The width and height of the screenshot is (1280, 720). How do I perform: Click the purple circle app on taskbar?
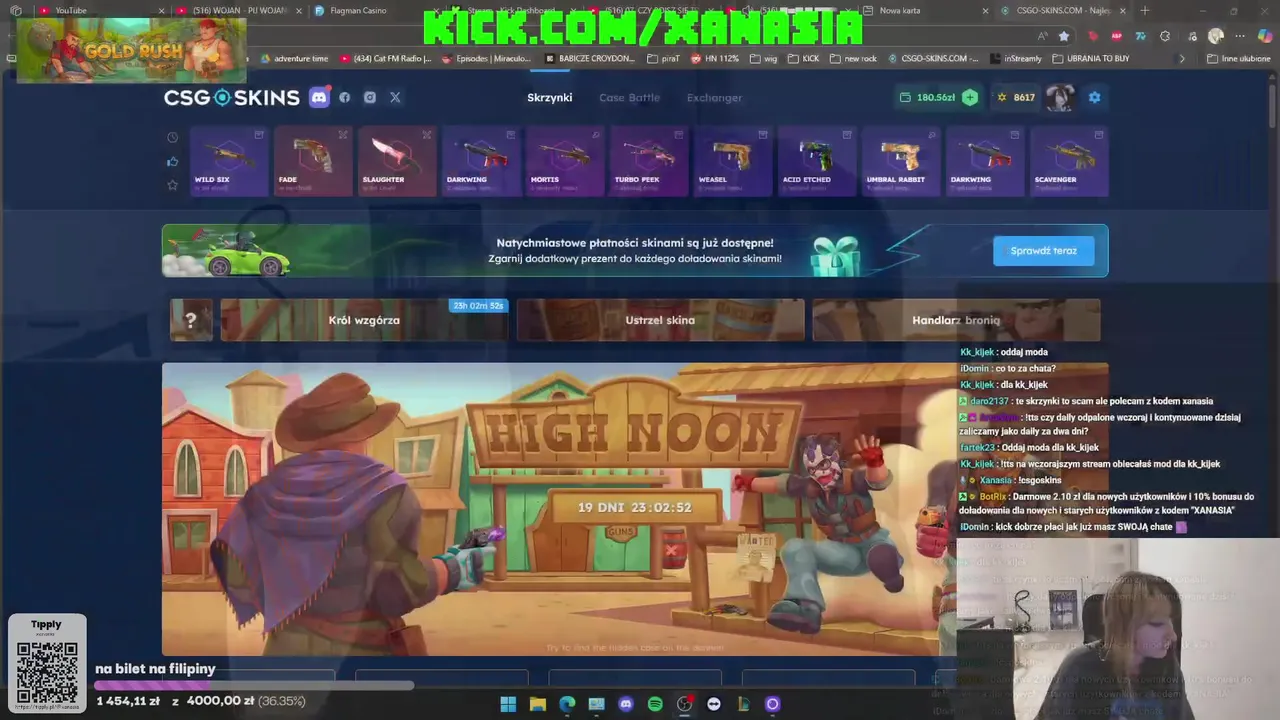[772, 704]
